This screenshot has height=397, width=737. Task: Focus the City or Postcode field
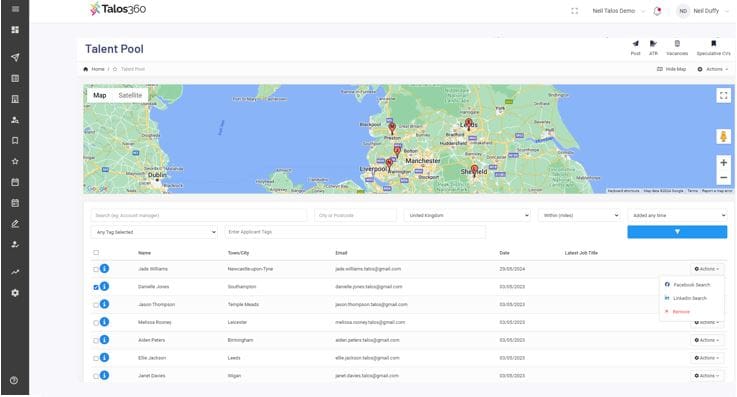pos(355,215)
